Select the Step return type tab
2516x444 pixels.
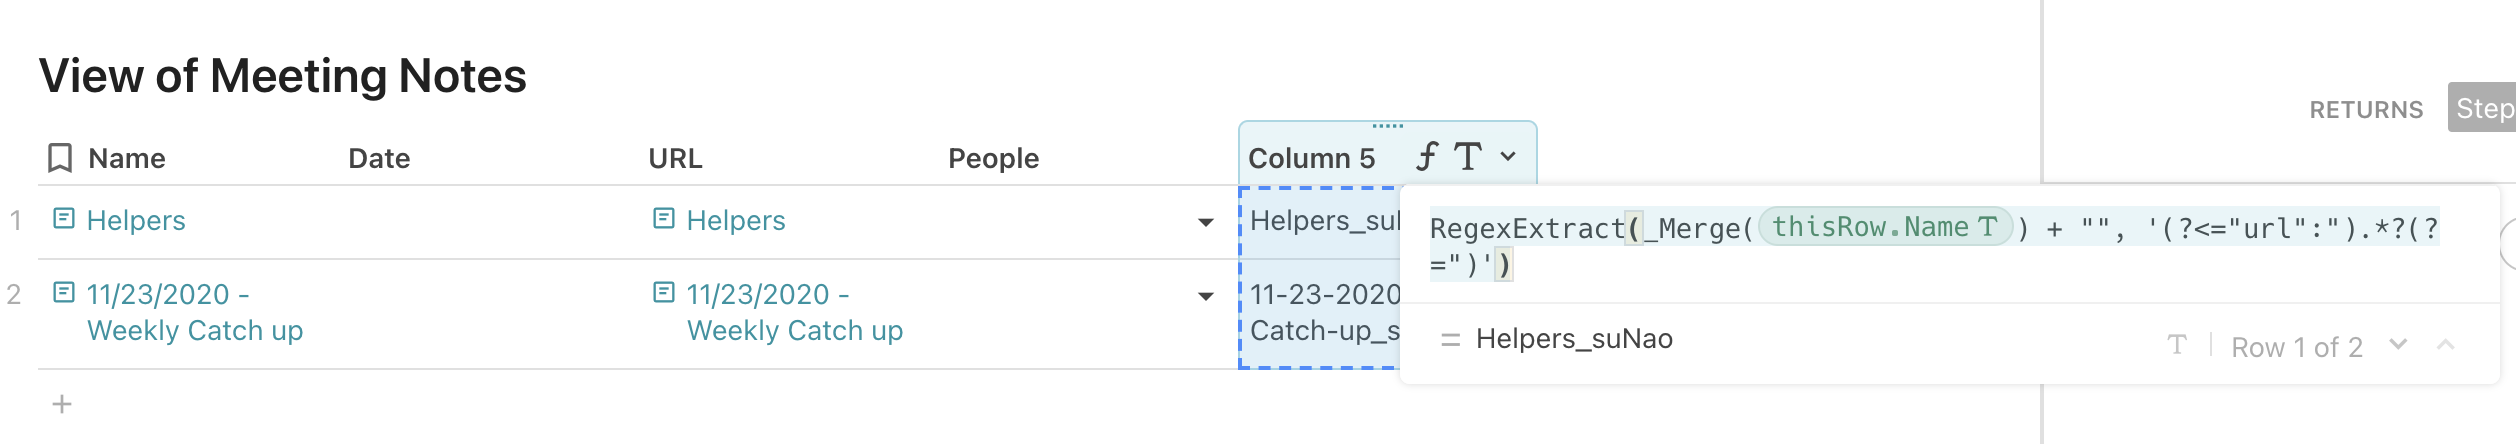pyautogui.click(x=2484, y=108)
